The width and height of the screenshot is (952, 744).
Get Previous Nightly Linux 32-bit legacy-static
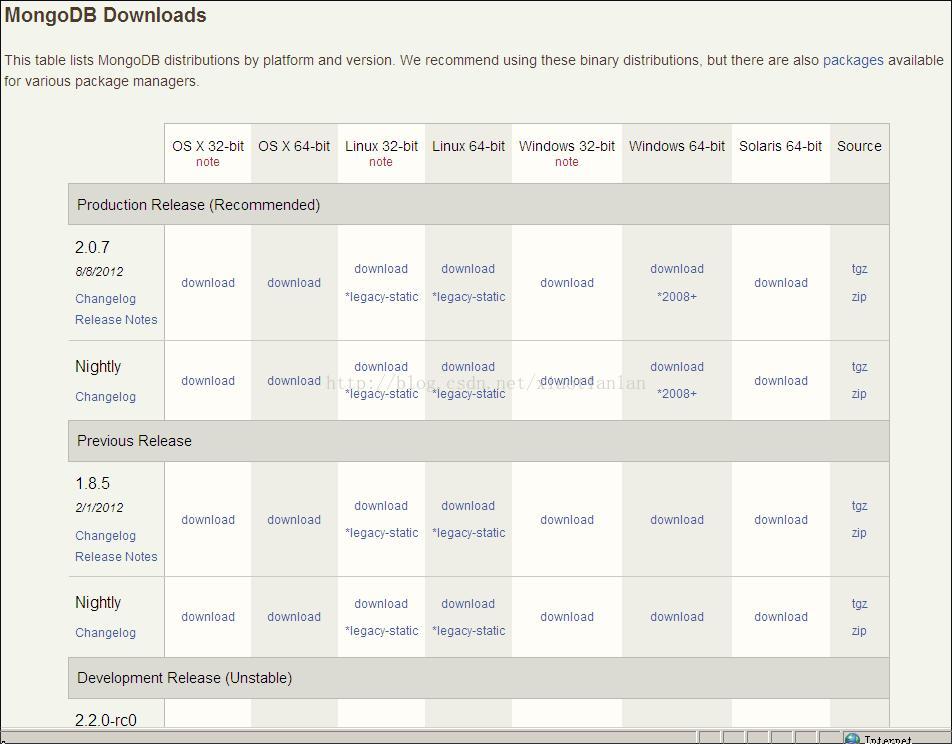tap(381, 631)
